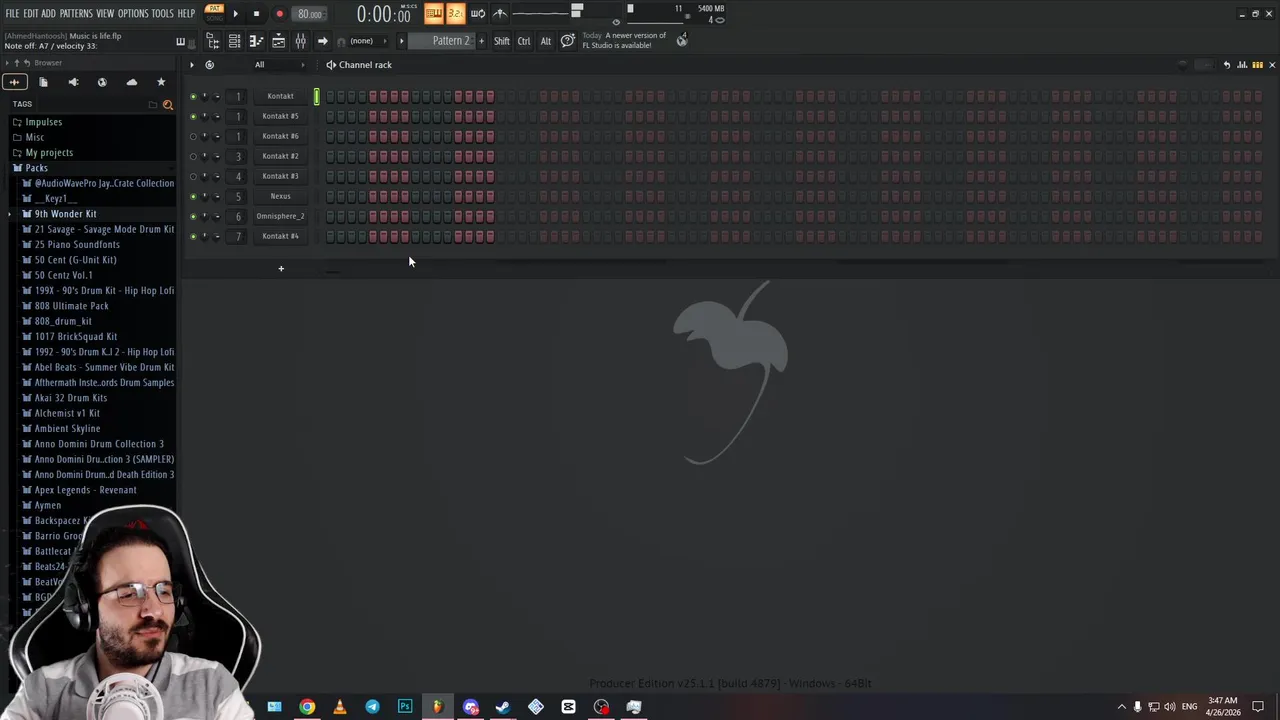The image size is (1280, 720).
Task: Click the news globe icon
Action: [682, 40]
